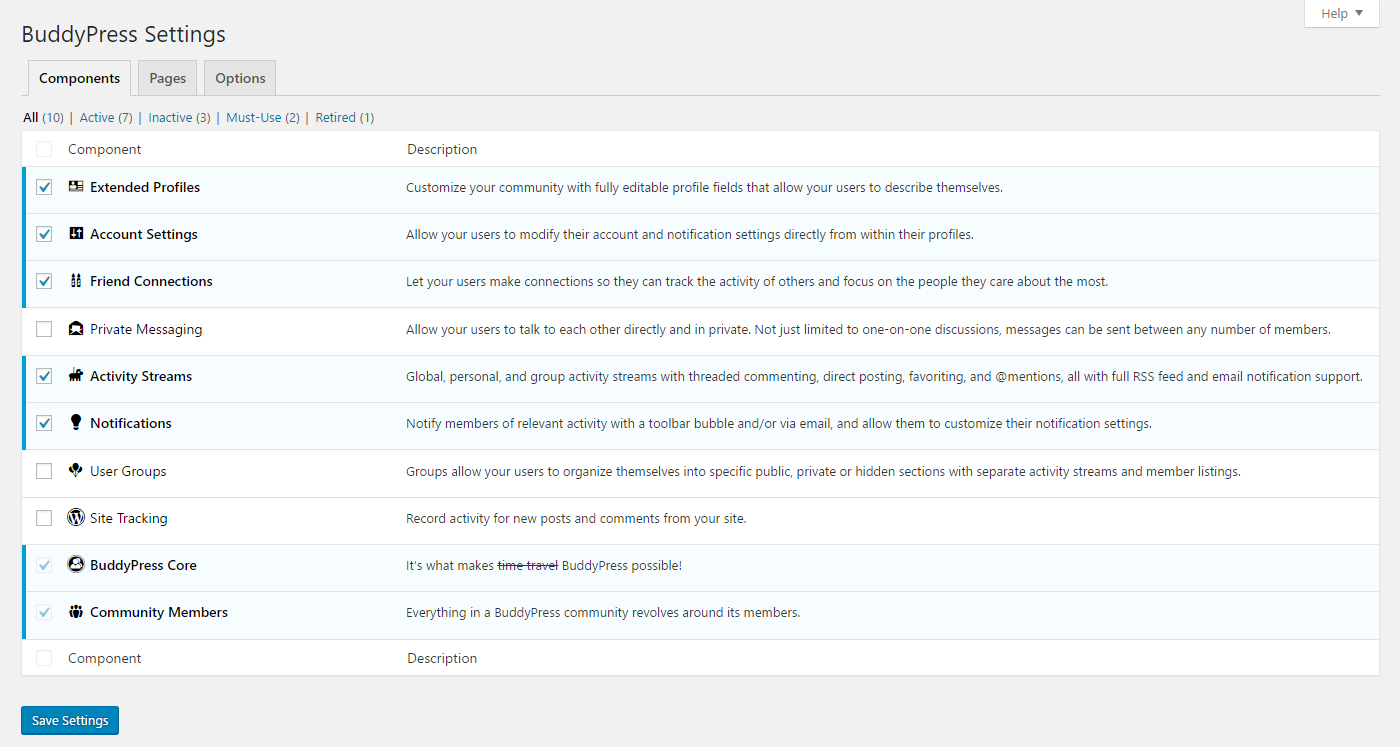Click the User Groups description text
1400x747 pixels.
click(x=823, y=471)
